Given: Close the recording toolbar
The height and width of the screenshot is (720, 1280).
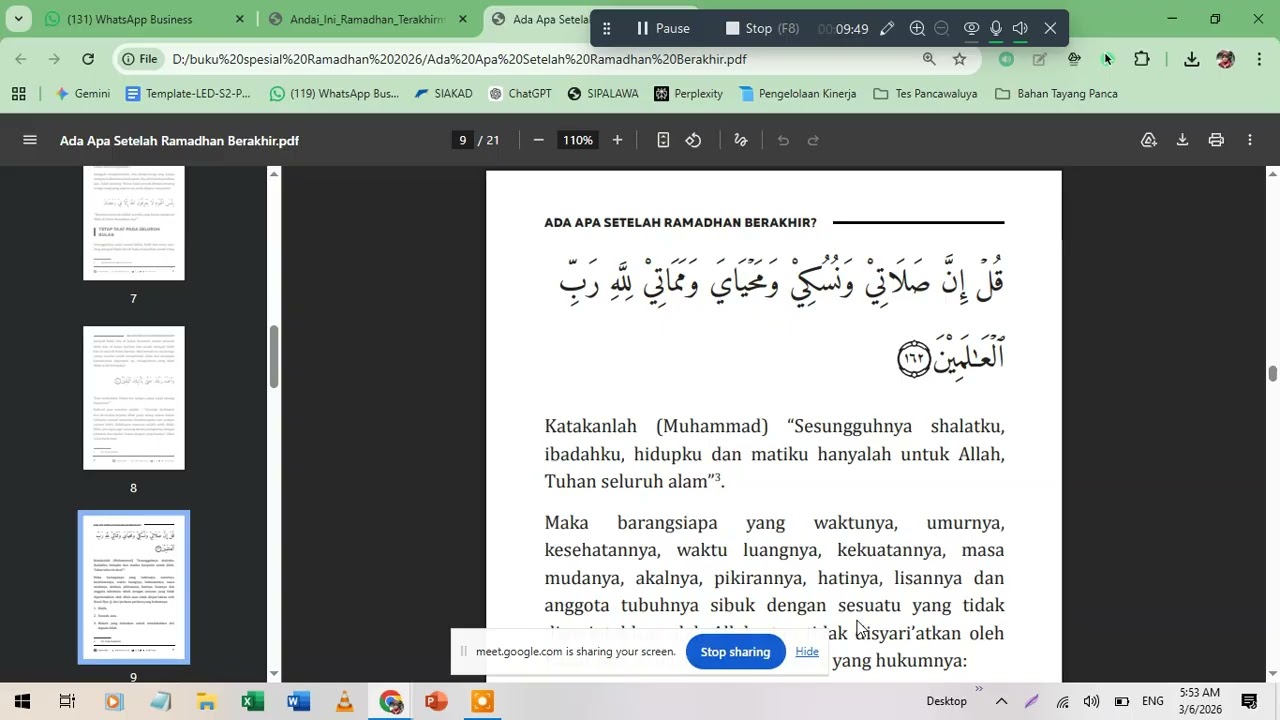Looking at the screenshot, I should click(x=1050, y=29).
